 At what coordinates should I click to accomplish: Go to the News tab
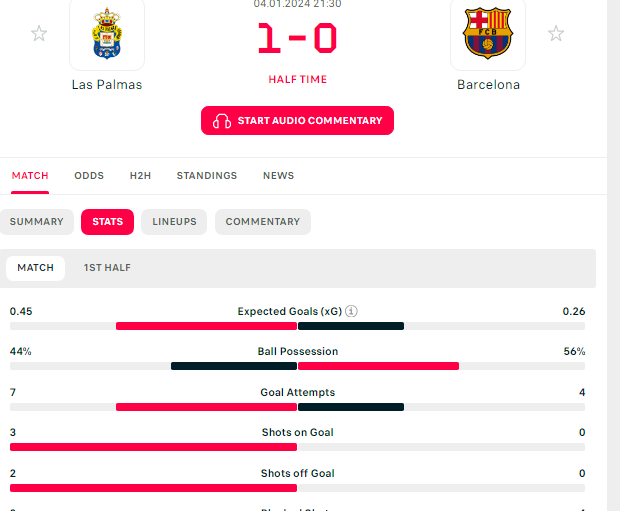click(278, 176)
